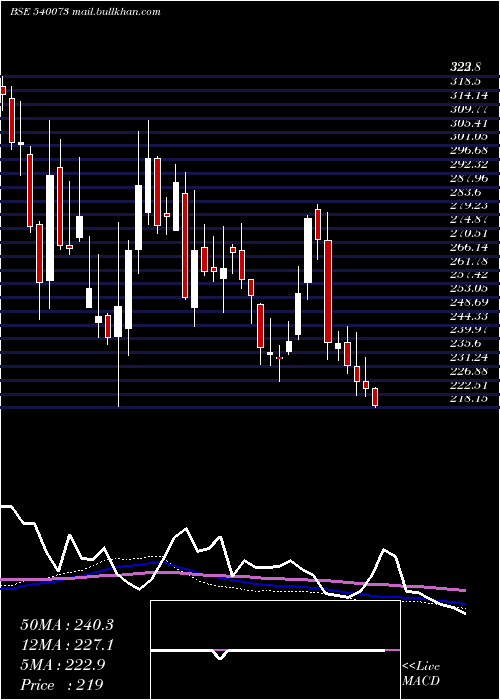Click the '<<Live MACD' label
Image resolution: width=500 pixels, height=700 pixels.
click(421, 674)
